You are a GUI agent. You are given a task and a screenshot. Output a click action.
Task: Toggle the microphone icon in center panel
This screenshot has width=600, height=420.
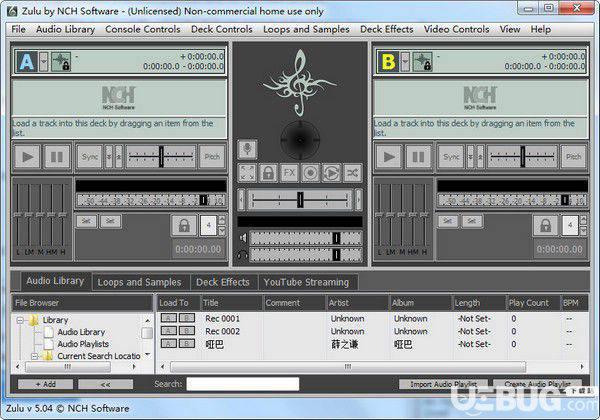(247, 149)
